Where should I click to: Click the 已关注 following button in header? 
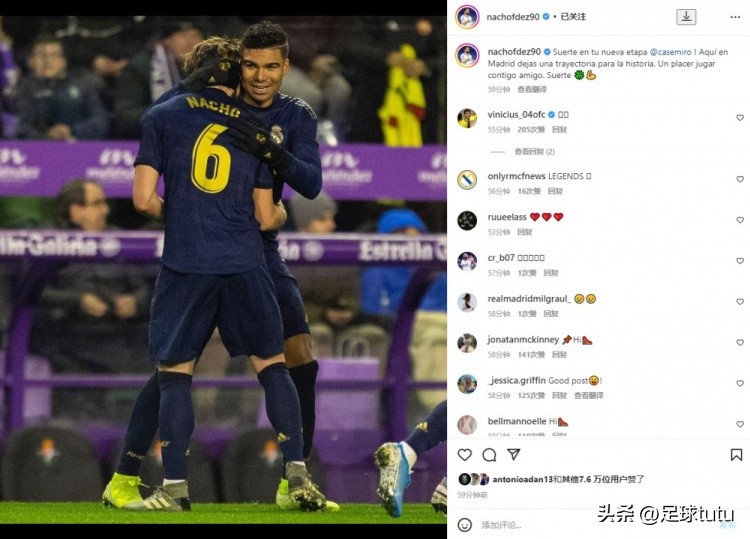pyautogui.click(x=573, y=17)
